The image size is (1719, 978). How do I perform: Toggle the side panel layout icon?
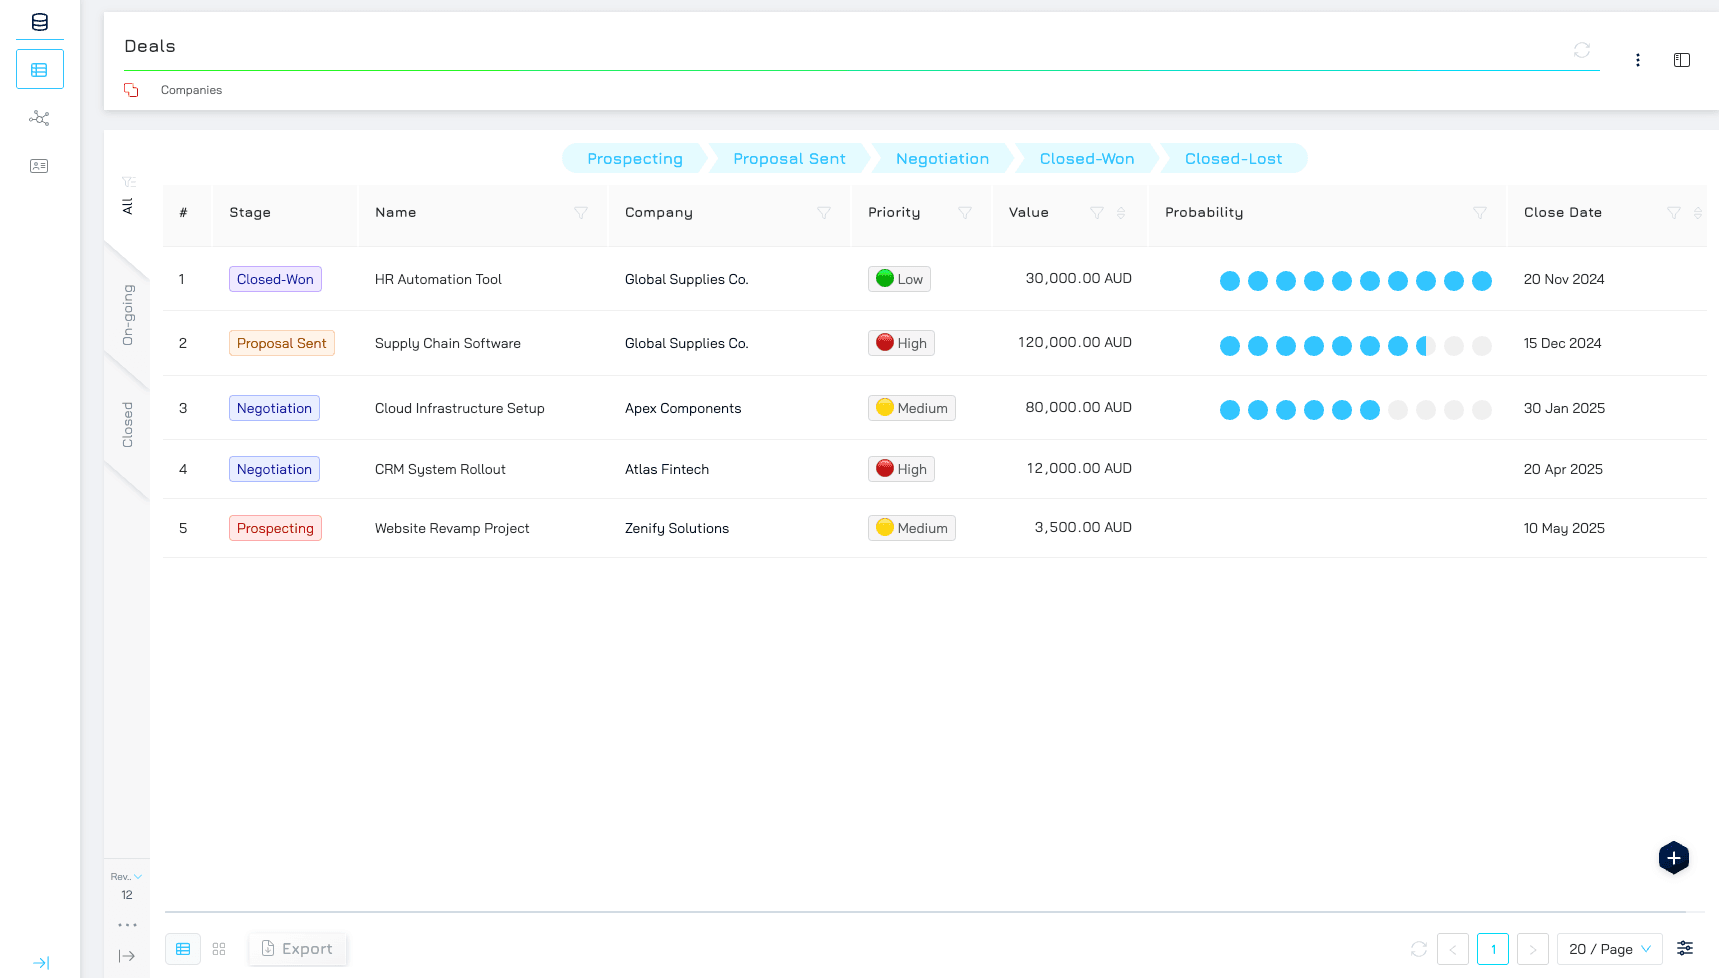pyautogui.click(x=1682, y=60)
